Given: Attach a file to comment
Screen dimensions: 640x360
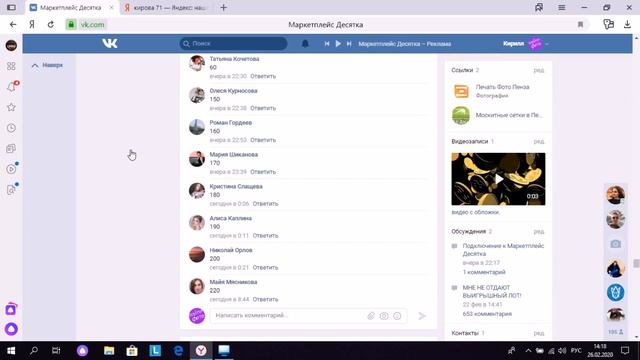Looking at the screenshot, I should pos(371,316).
